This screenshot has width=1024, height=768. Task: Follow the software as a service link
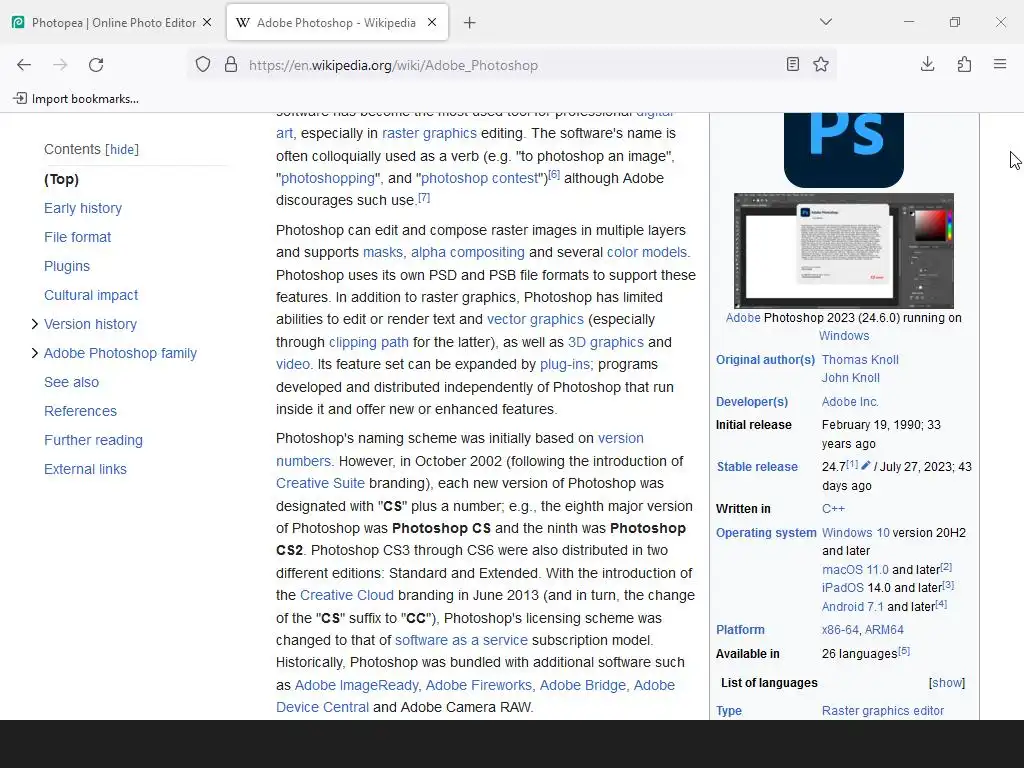point(461,641)
